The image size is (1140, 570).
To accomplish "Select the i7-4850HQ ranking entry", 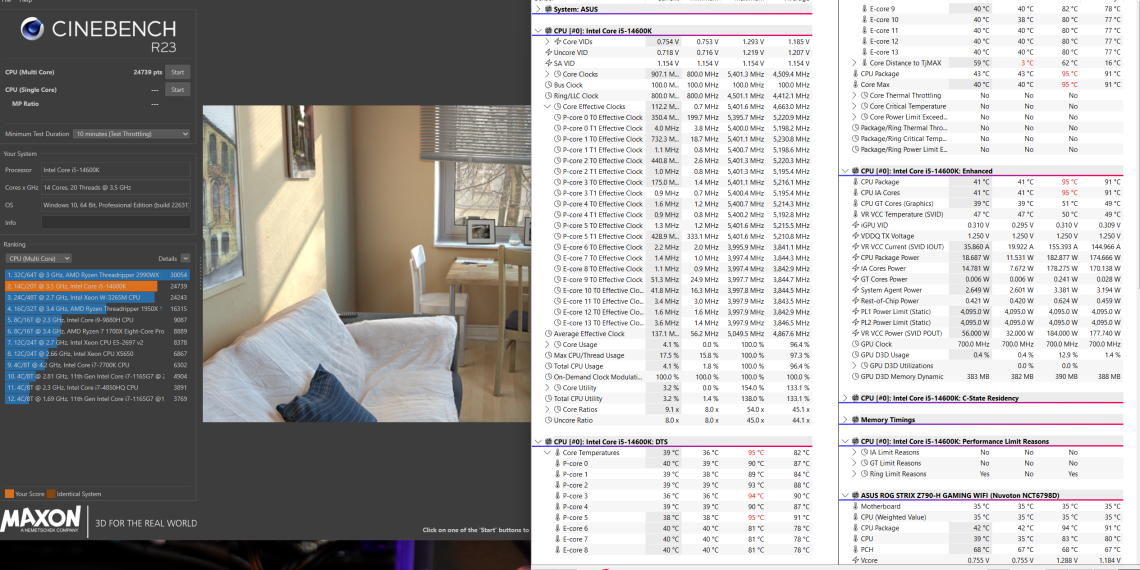I will click(x=97, y=388).
